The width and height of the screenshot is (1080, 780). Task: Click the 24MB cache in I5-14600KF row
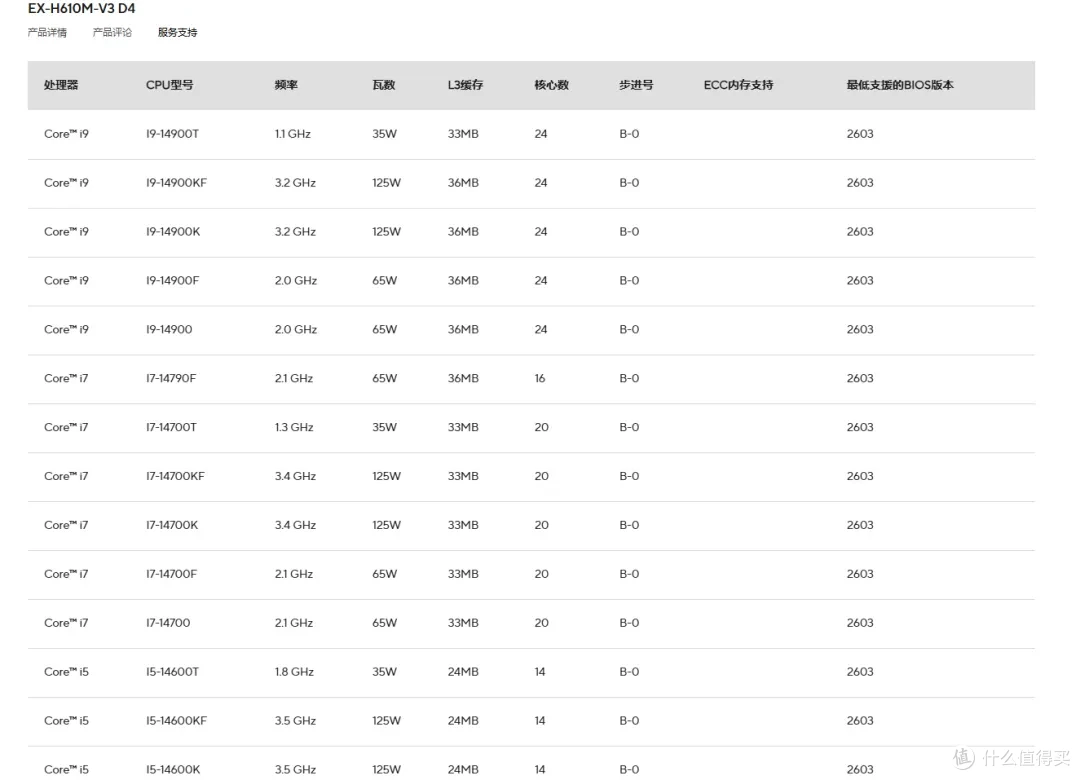[x=463, y=721]
